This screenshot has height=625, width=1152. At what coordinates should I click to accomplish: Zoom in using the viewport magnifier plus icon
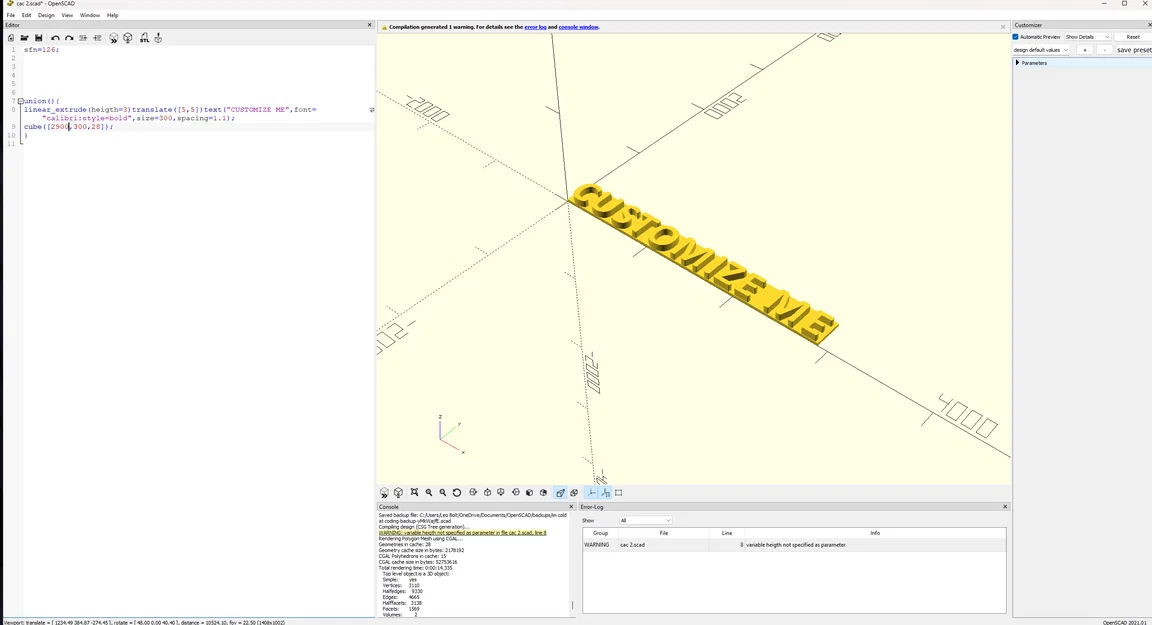click(x=429, y=493)
